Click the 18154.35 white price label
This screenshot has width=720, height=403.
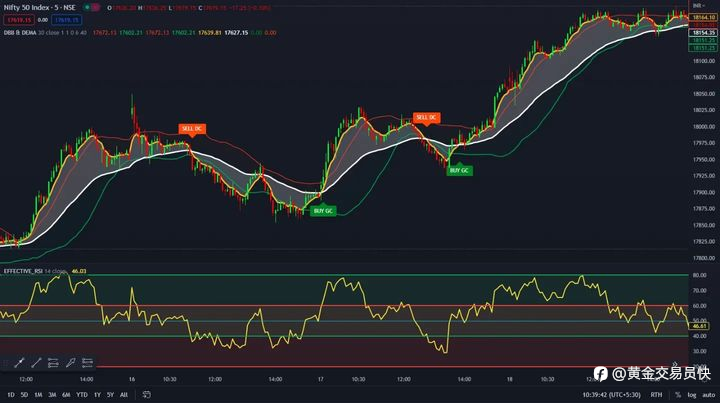tap(703, 33)
